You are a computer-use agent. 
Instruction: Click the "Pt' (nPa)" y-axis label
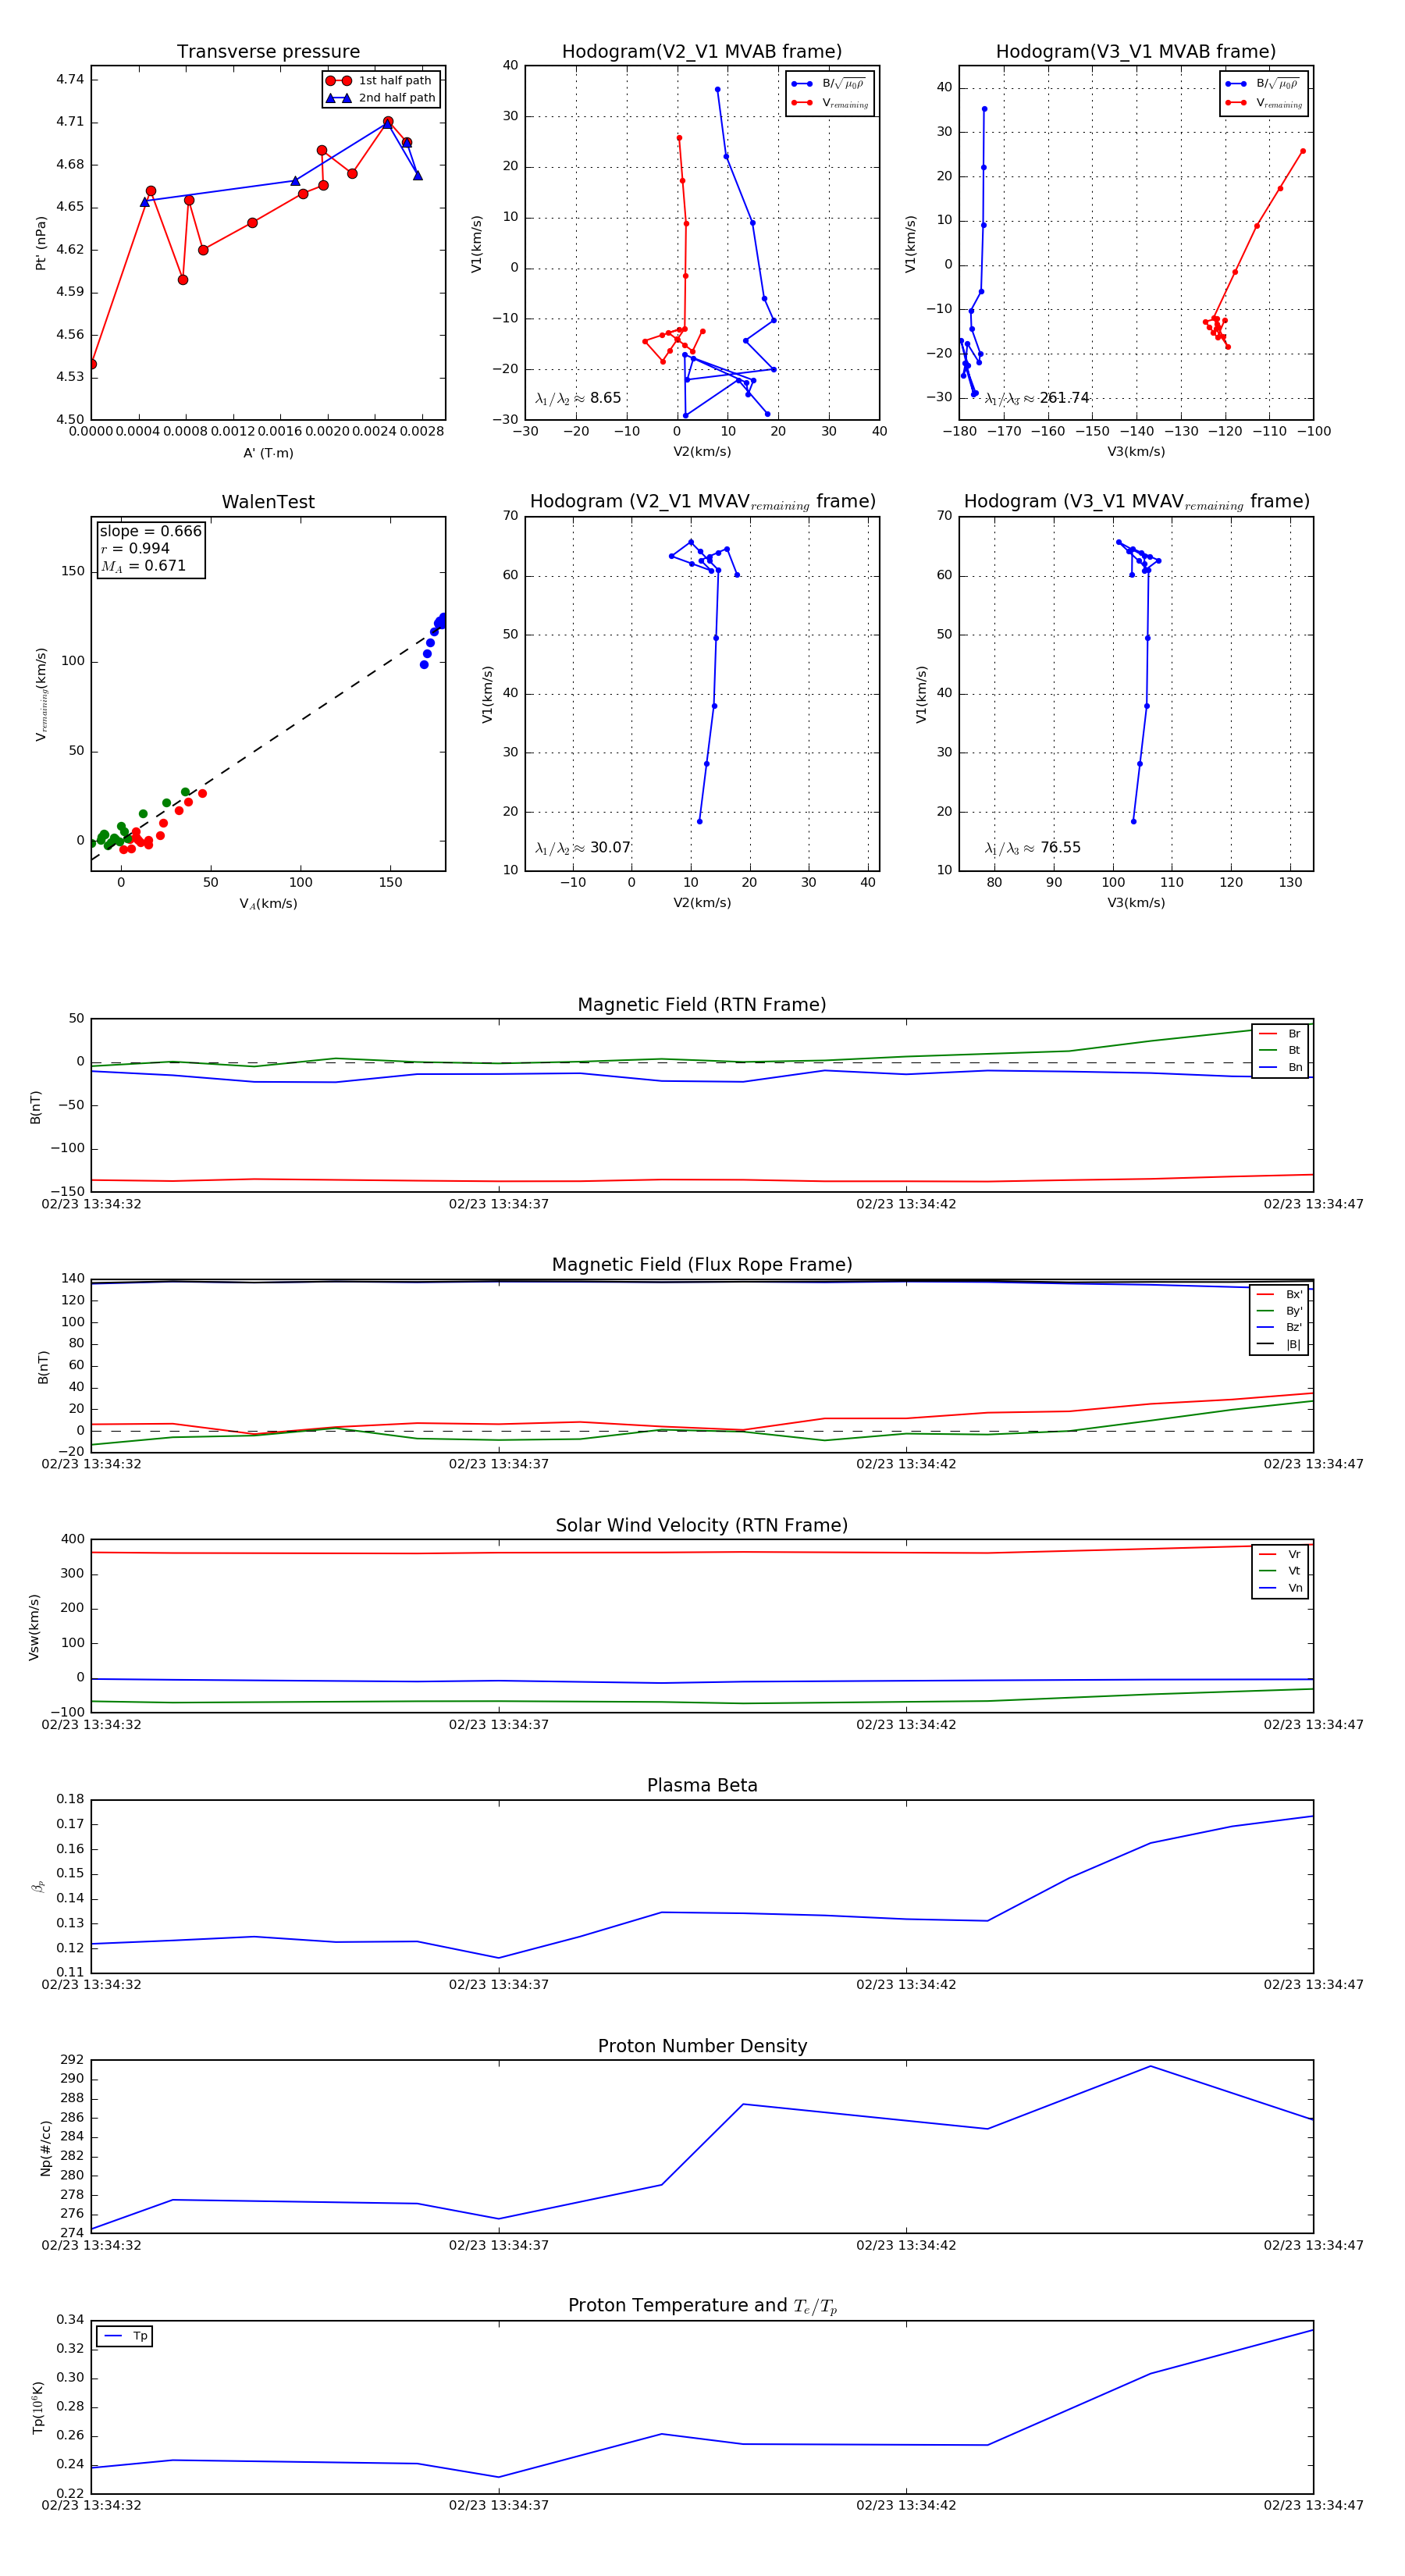pos(41,243)
